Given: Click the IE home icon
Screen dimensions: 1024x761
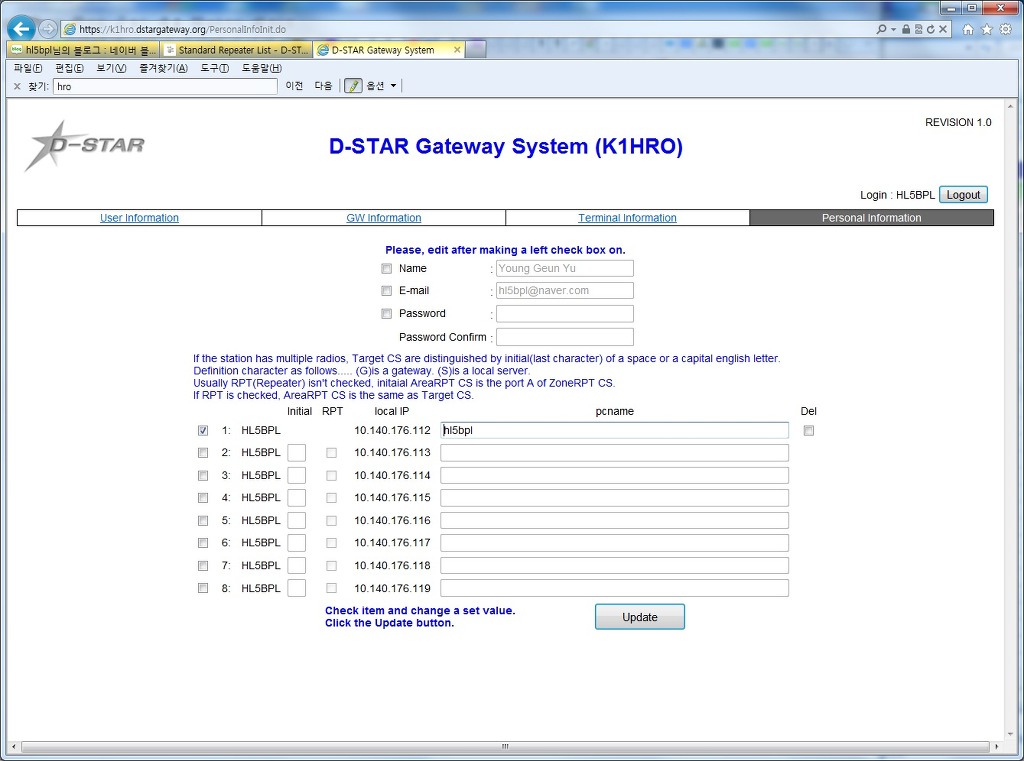Looking at the screenshot, I should click(x=968, y=29).
